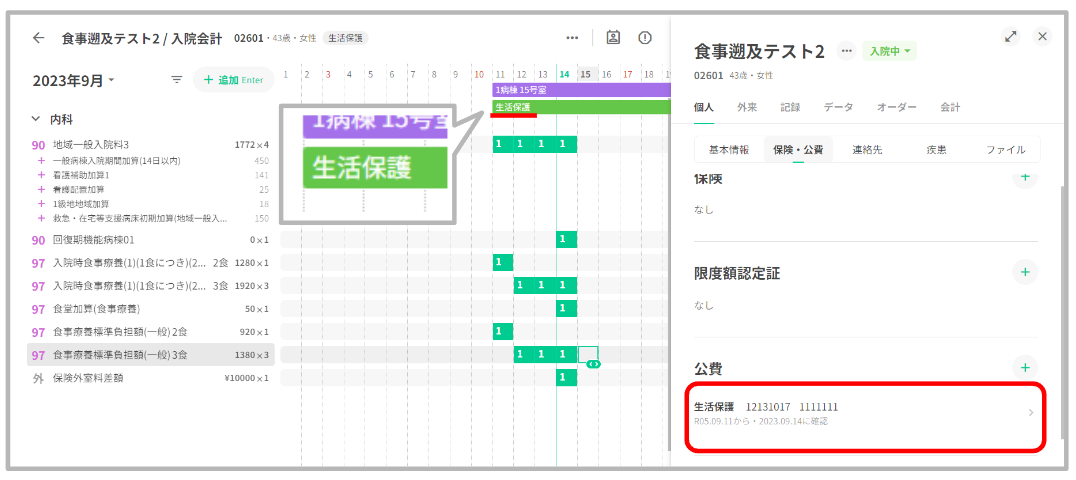Click the green arrows handle under day 15

[594, 365]
